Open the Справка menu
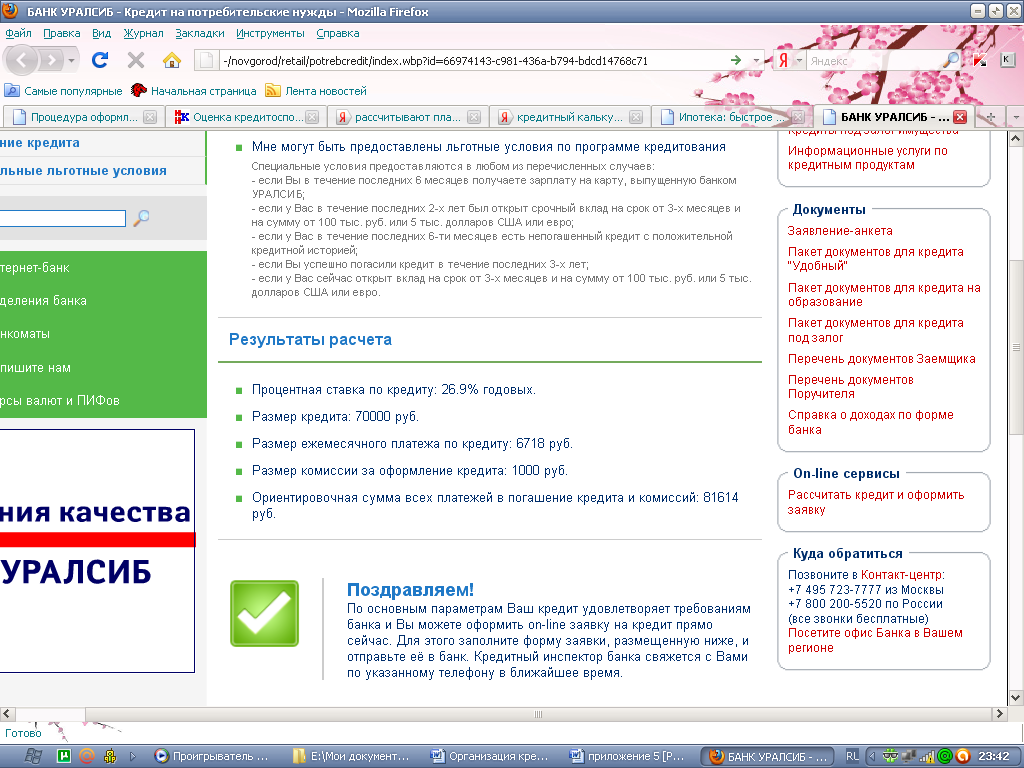Screen dimensions: 1024x768 point(338,33)
